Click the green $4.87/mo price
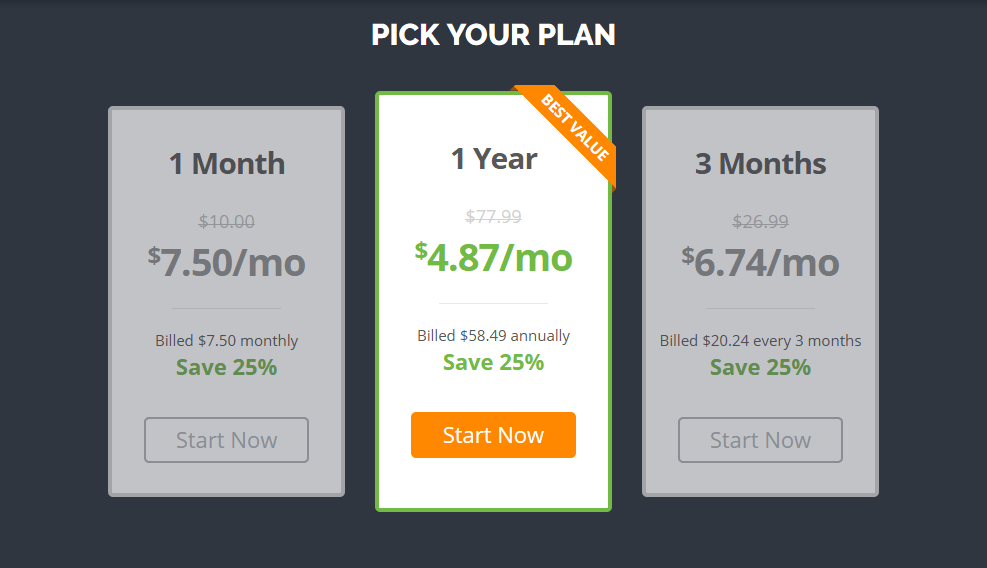 493,257
